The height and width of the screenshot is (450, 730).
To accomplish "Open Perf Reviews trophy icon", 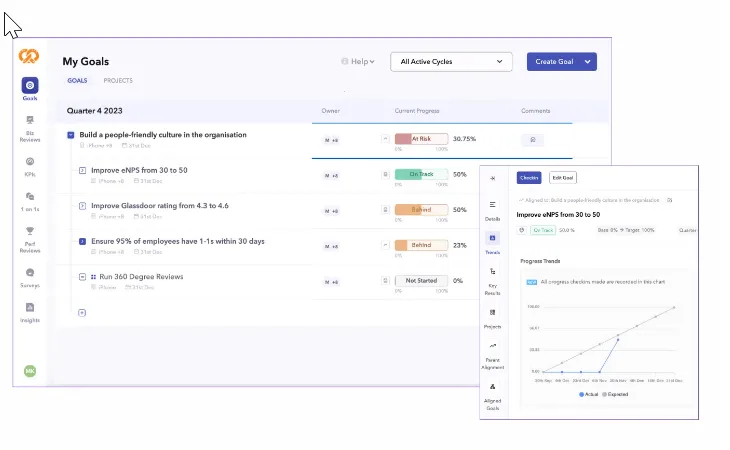I will pos(30,231).
